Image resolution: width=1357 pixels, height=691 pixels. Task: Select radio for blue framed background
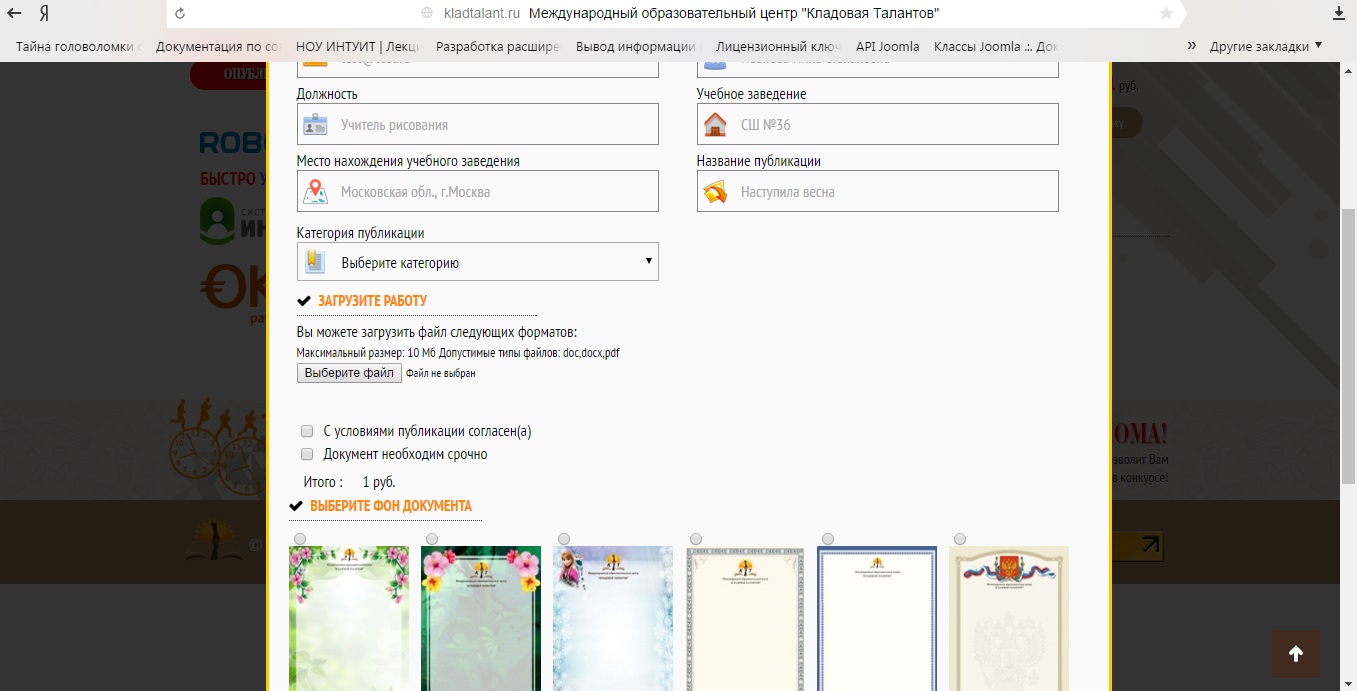point(828,539)
